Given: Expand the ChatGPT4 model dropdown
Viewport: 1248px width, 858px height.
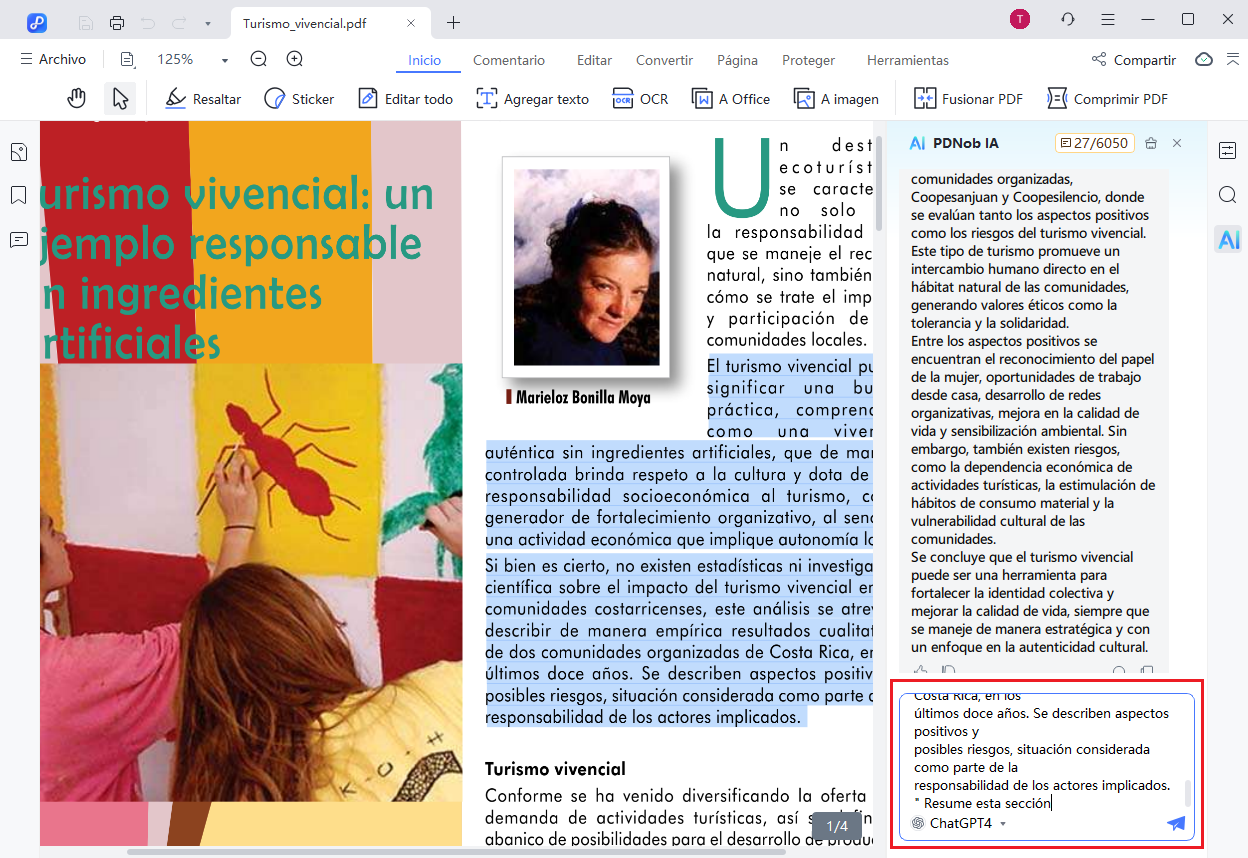Looking at the screenshot, I should 1003,824.
